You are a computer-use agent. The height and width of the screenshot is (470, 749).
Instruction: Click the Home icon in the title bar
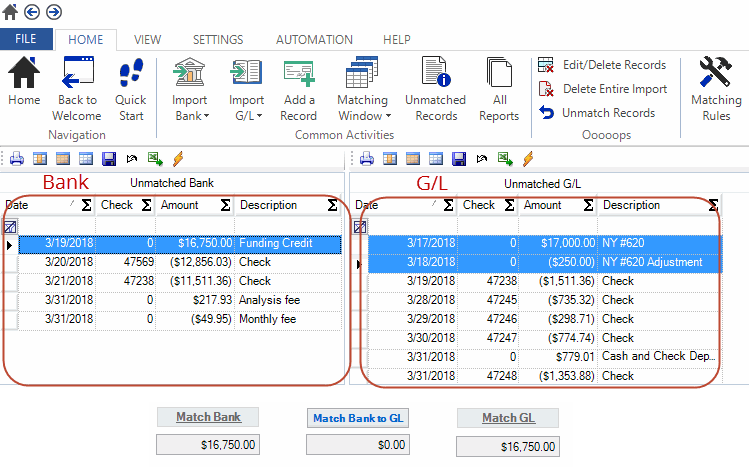coord(10,11)
